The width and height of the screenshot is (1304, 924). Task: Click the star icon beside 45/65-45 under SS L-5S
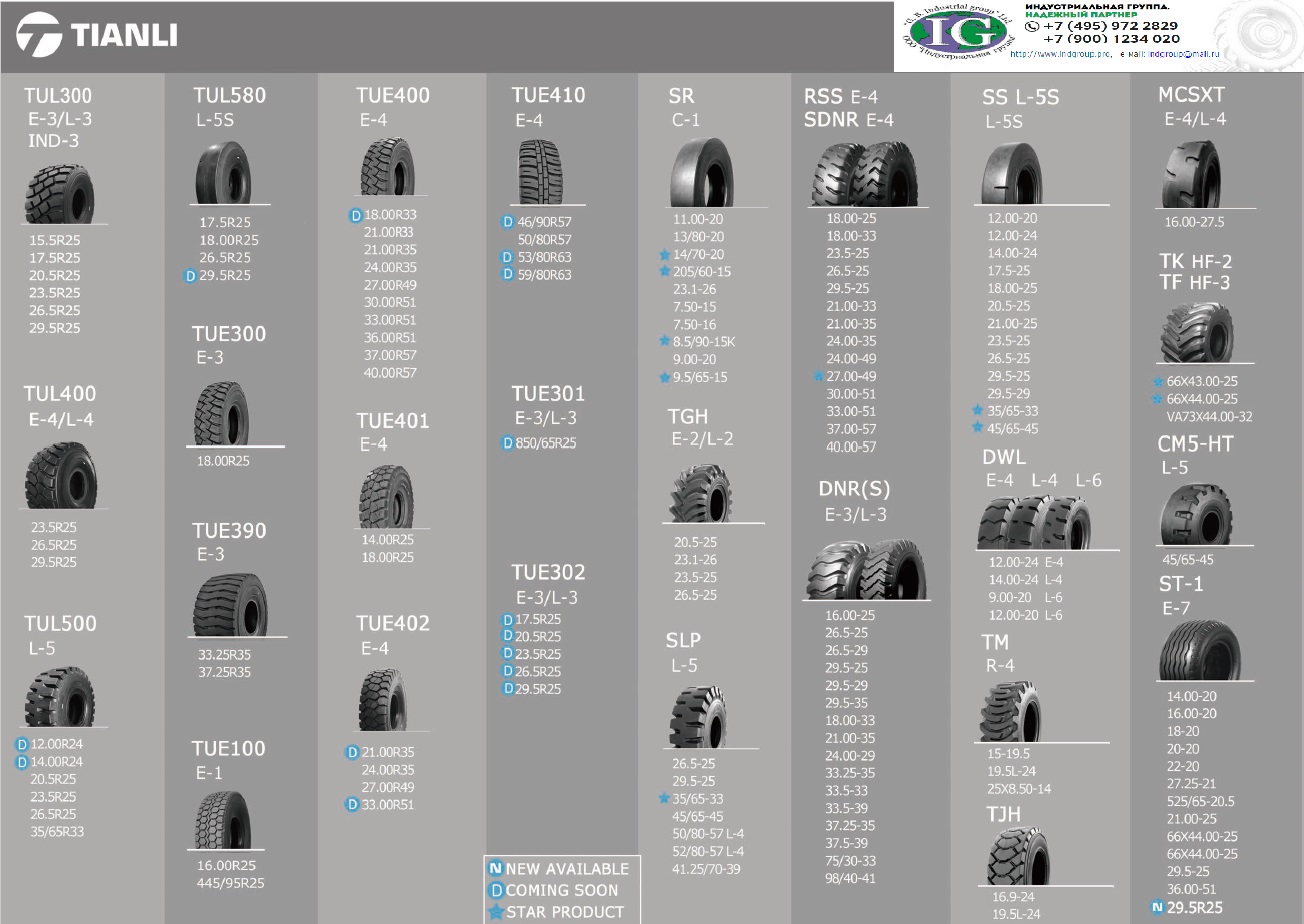click(x=978, y=428)
